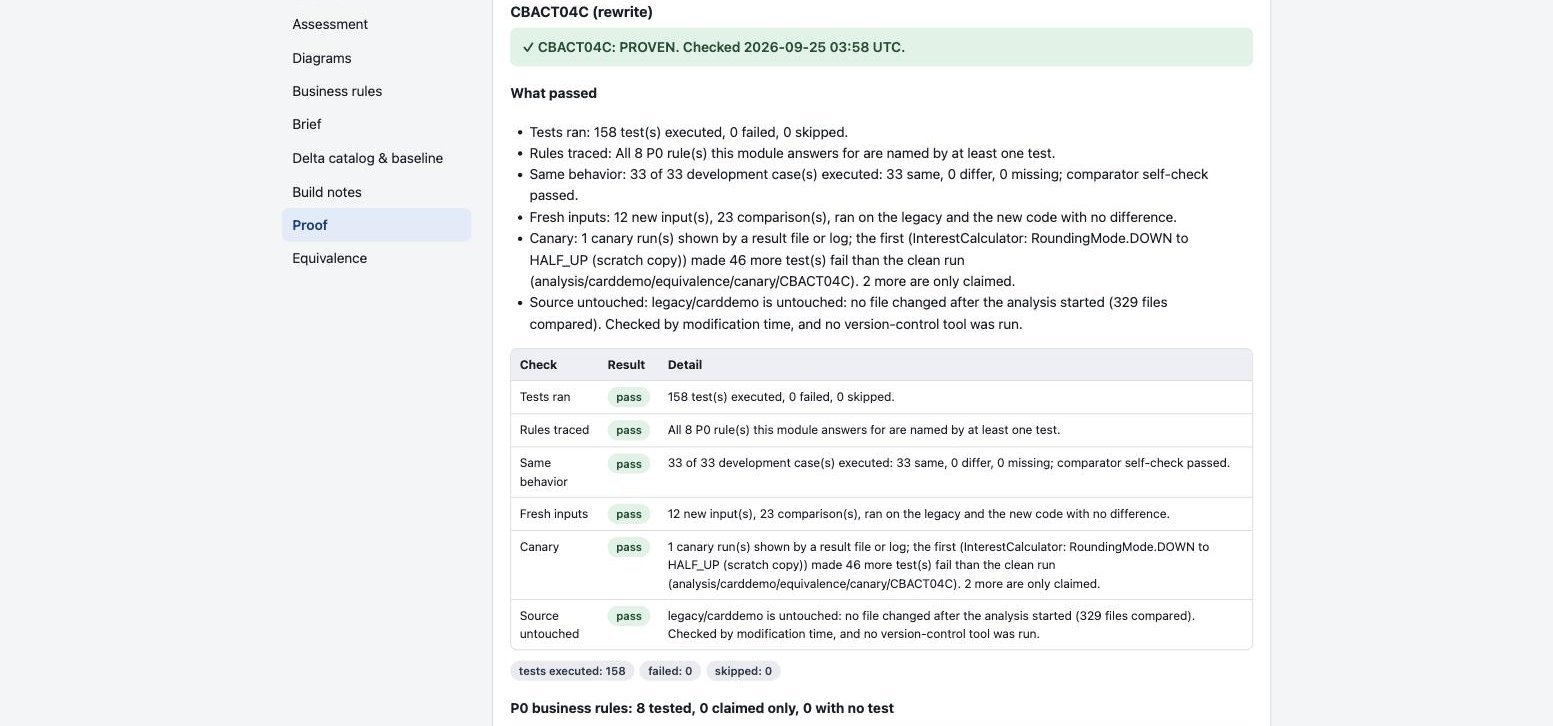Click the 'skipped: 0' chip
The width and height of the screenshot is (1553, 726).
point(744,671)
